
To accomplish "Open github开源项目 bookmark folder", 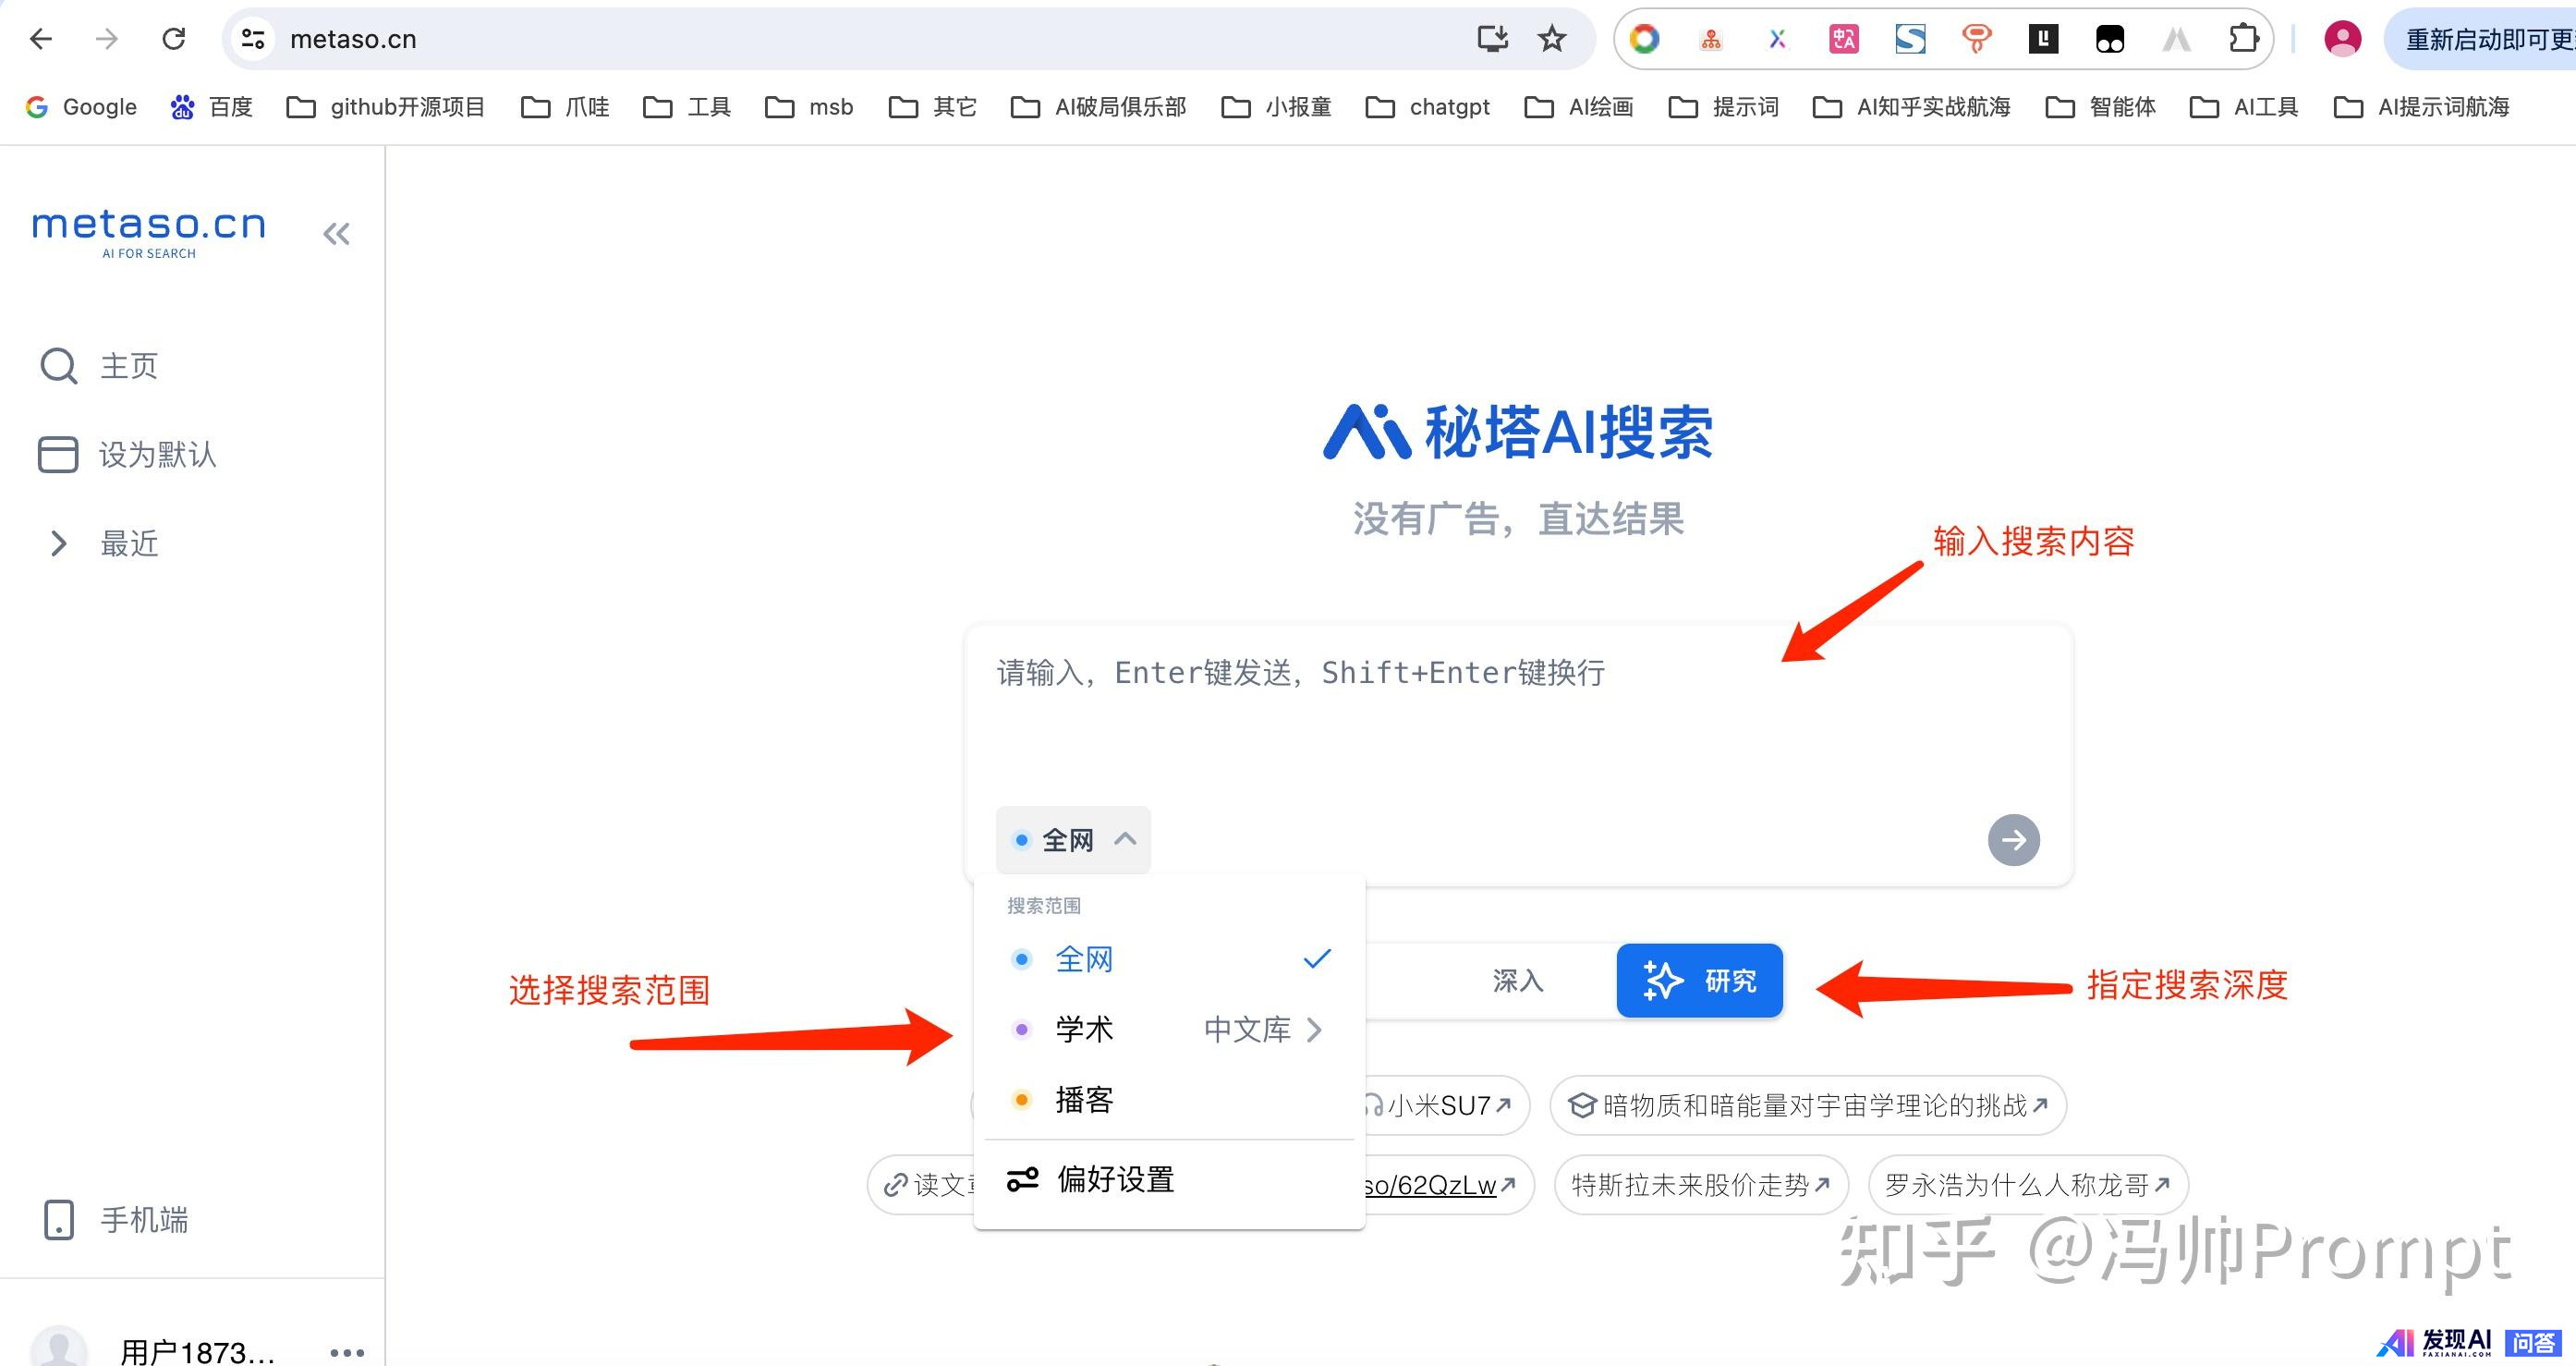I will (386, 107).
